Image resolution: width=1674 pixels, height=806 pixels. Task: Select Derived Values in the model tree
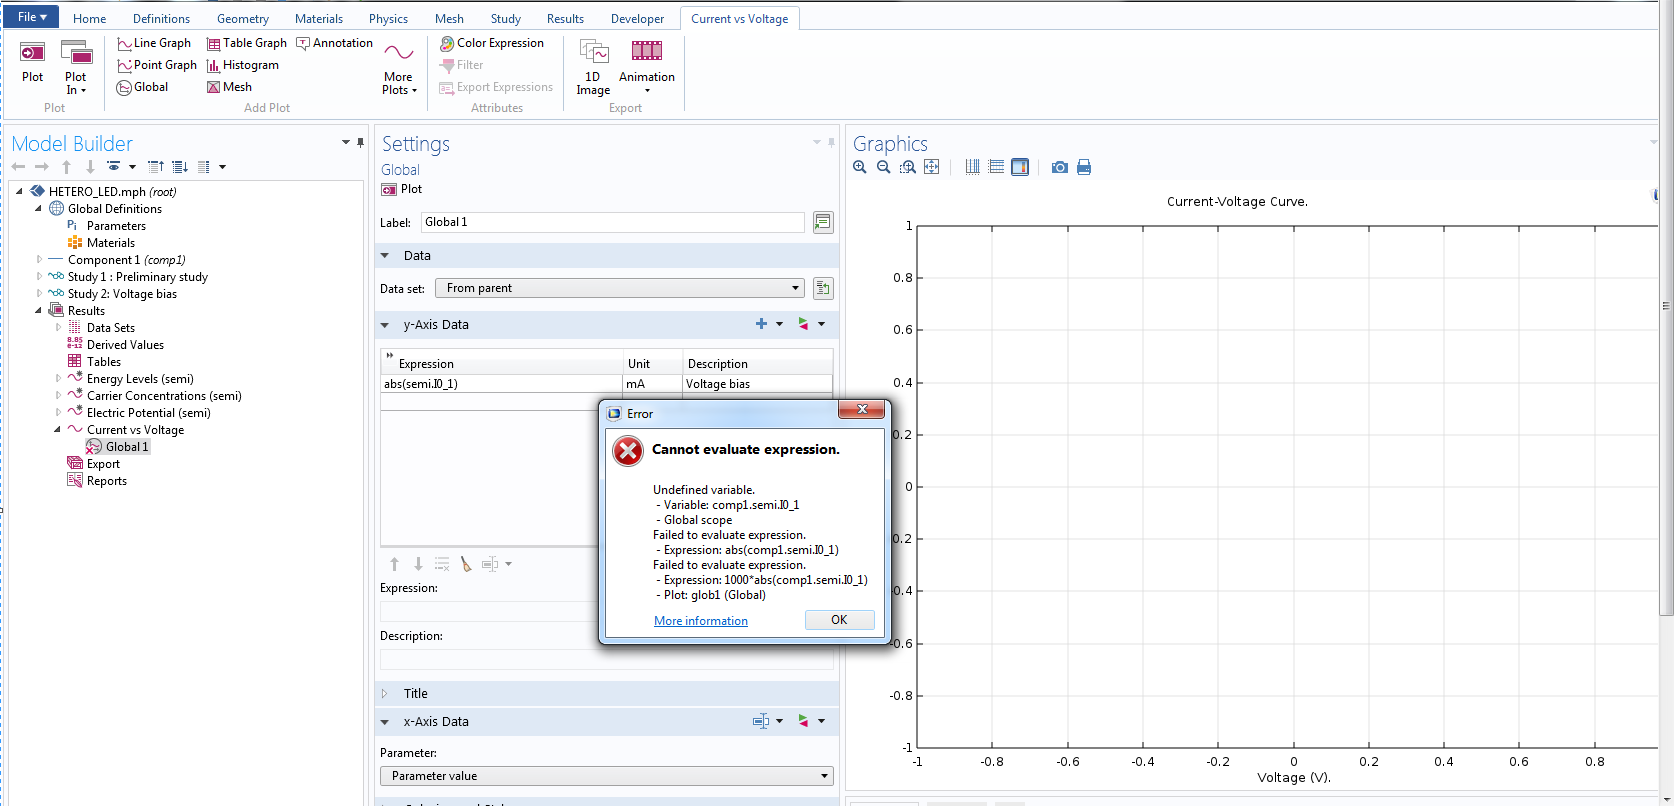click(125, 345)
